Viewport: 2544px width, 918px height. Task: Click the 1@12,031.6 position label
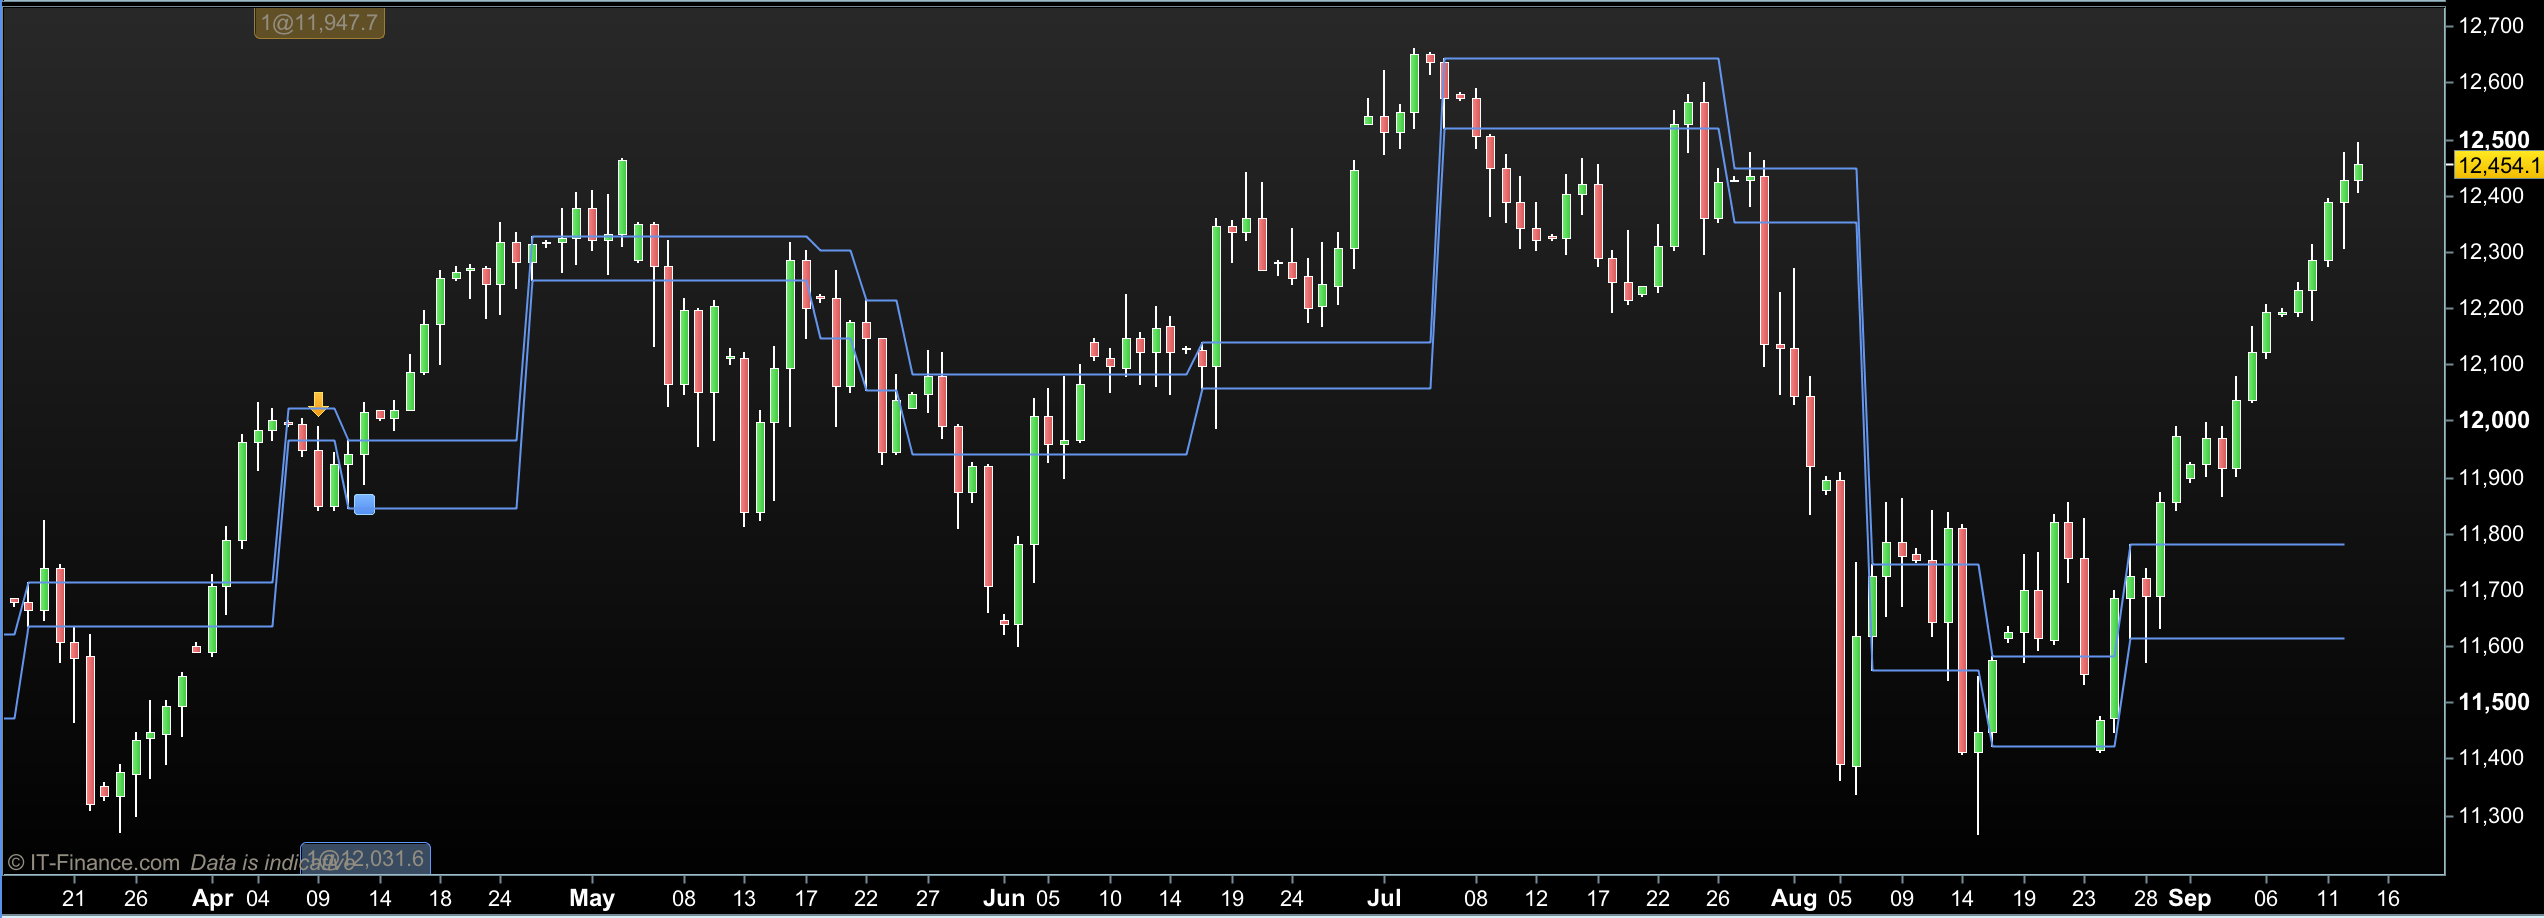366,858
